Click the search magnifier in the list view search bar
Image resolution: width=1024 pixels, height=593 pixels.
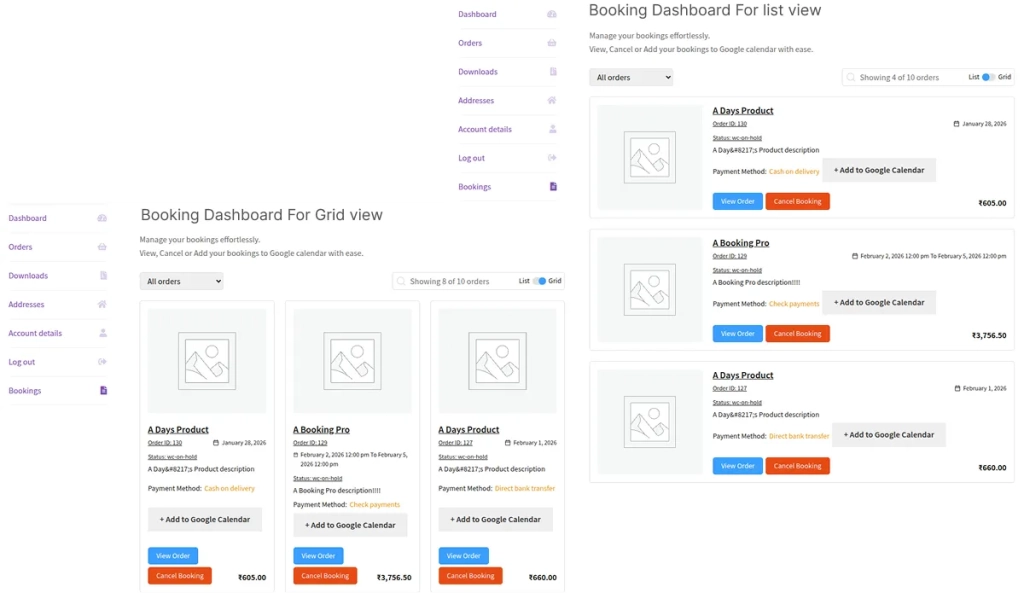click(849, 76)
